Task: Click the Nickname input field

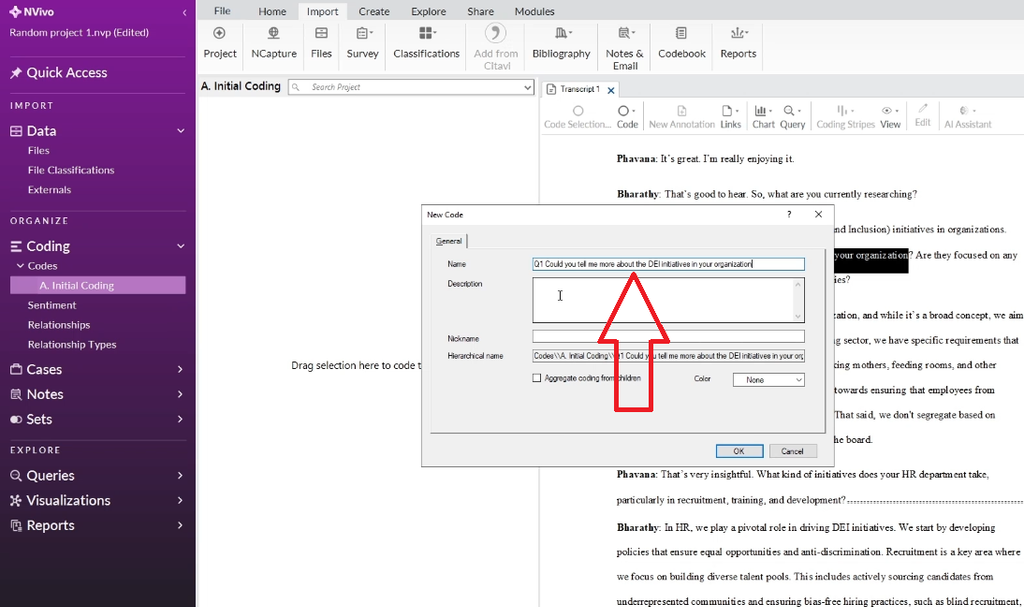Action: click(668, 336)
